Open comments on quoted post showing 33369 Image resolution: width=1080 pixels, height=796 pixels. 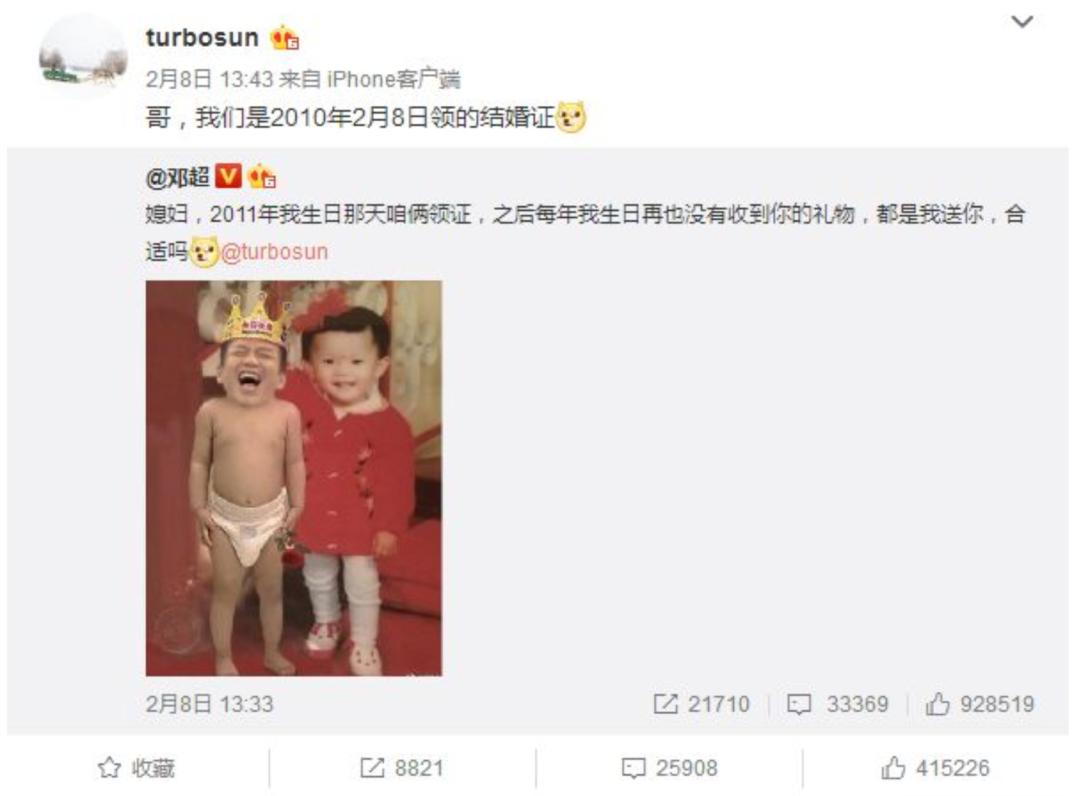[838, 704]
